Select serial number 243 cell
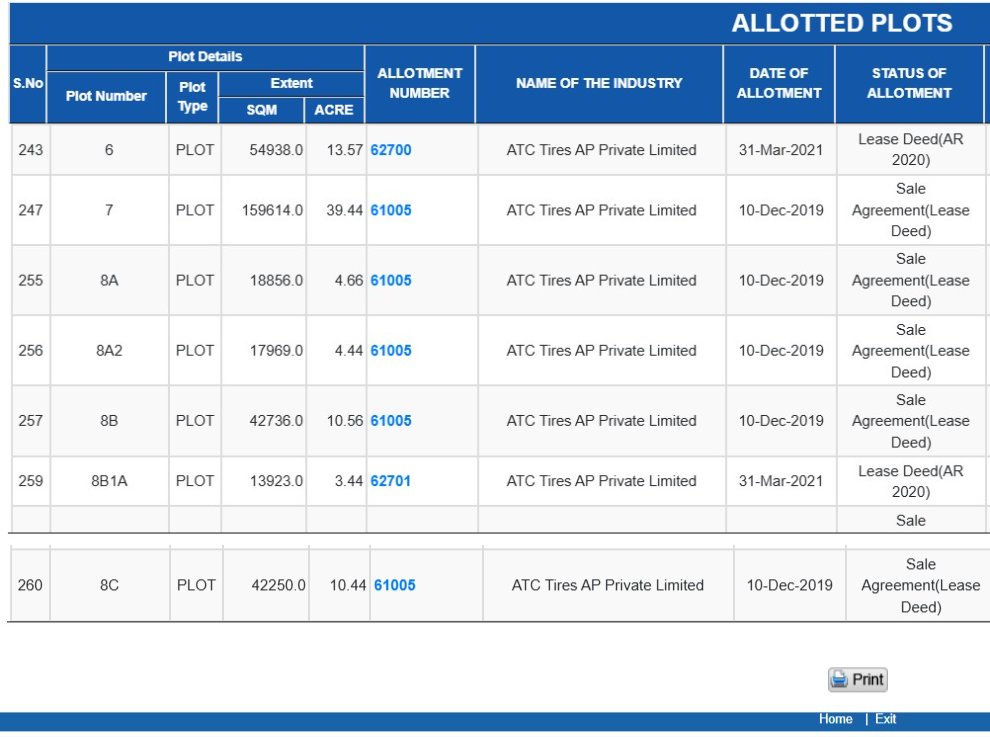Viewport: 990px width, 737px height. click(30, 150)
